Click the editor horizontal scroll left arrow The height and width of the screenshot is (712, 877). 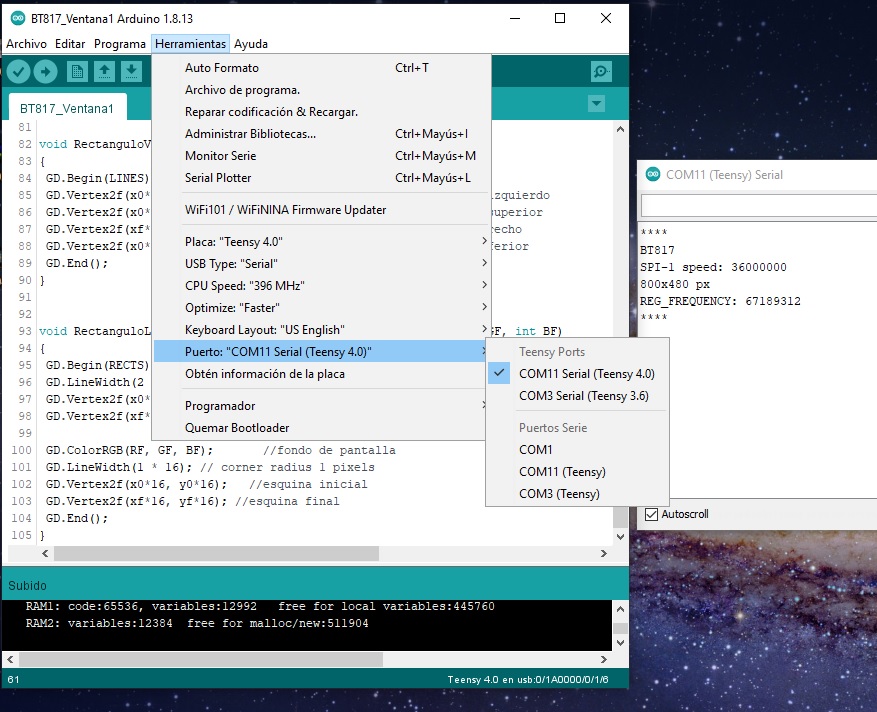pos(45,553)
